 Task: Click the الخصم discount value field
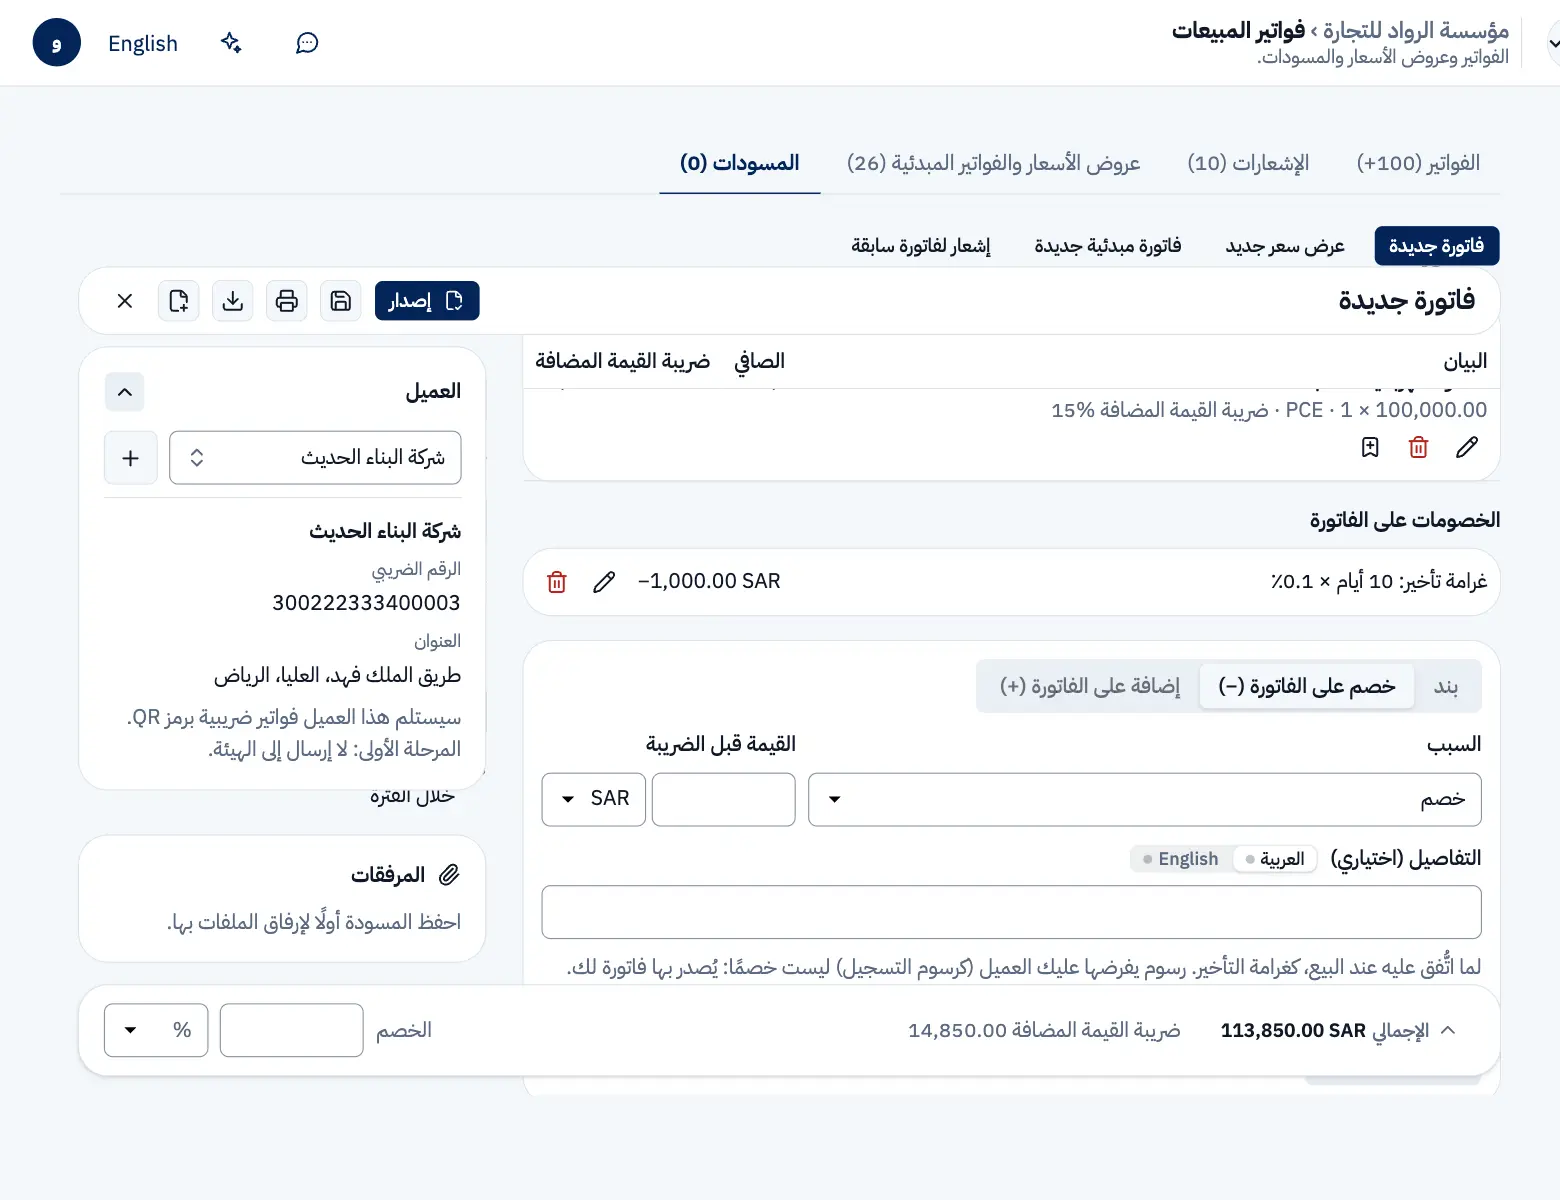pos(291,1030)
